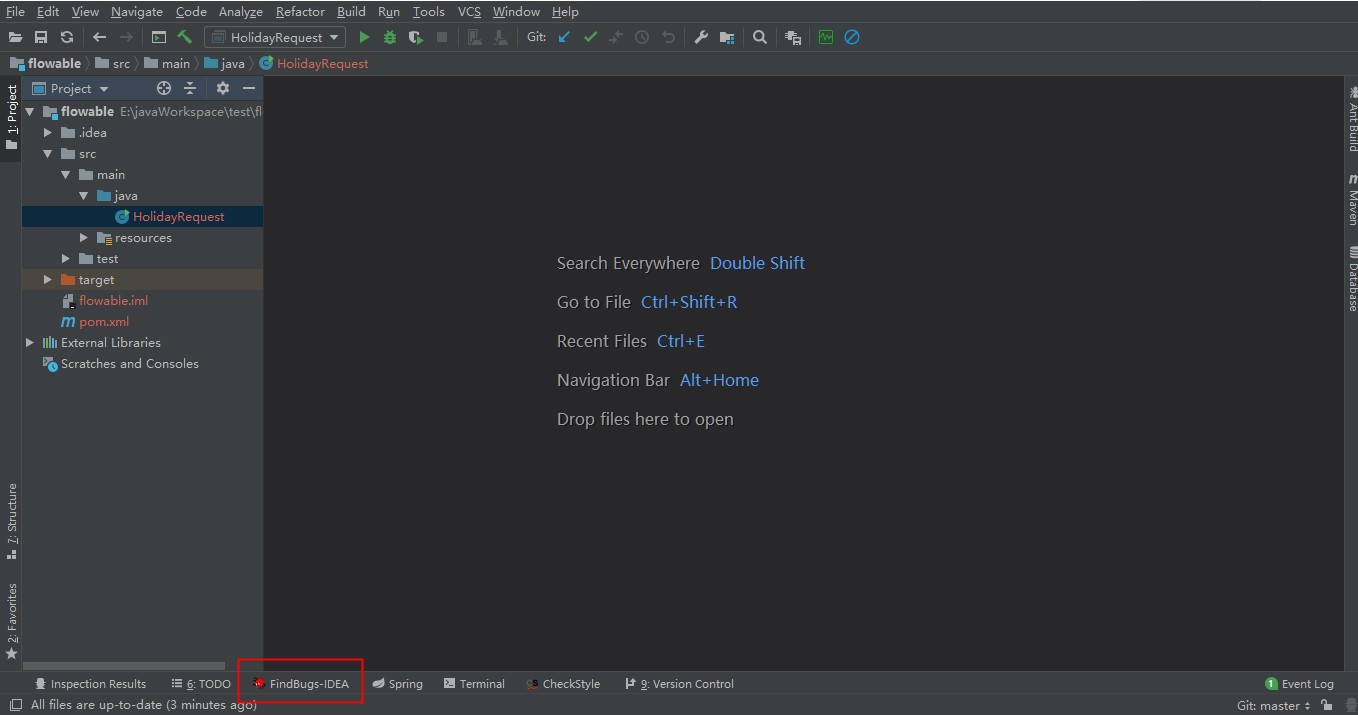Run HolidayRequest with green play button
This screenshot has height=715, width=1358.
364,37
